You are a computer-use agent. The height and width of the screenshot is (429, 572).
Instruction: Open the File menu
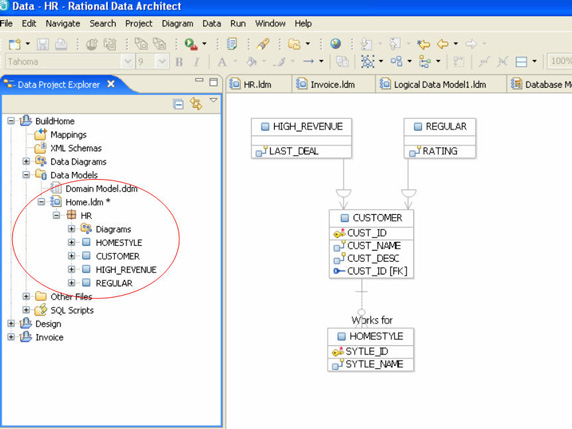tap(6, 24)
